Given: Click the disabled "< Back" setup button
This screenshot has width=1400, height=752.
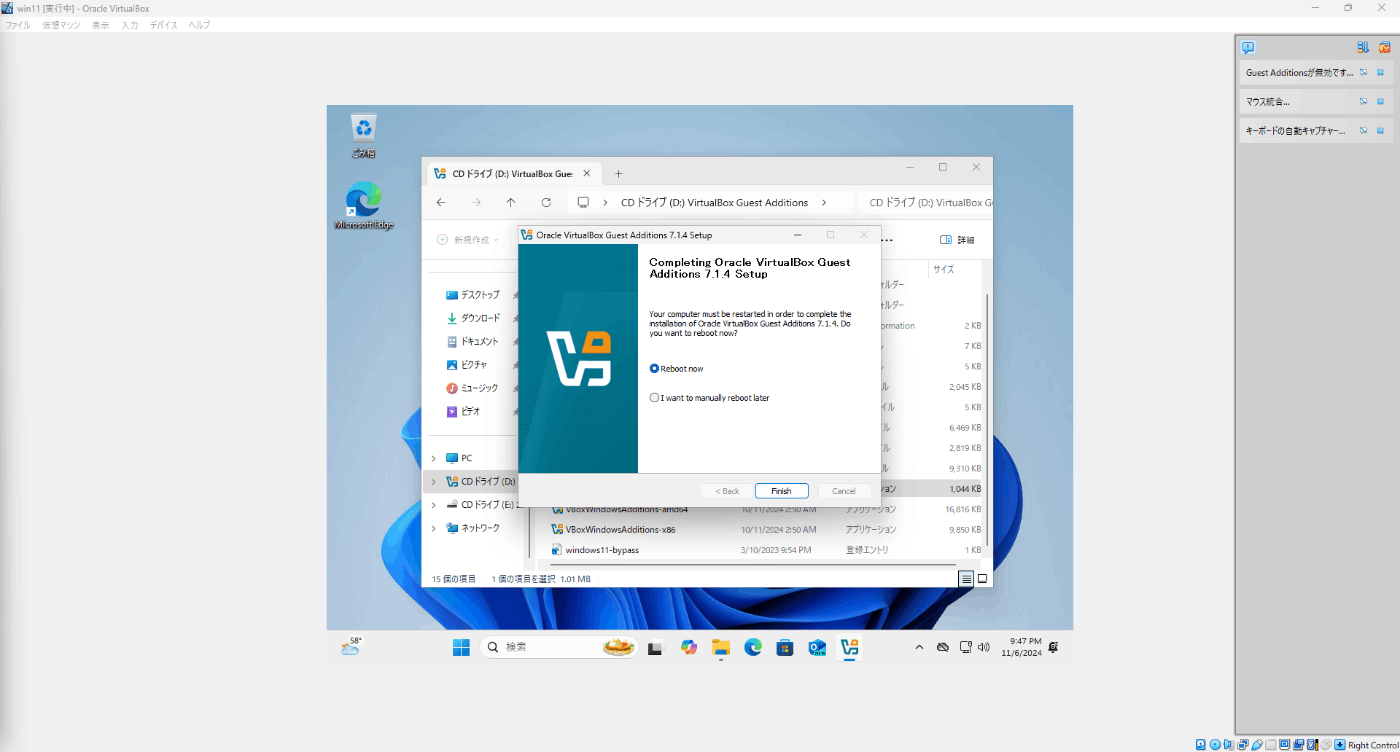Looking at the screenshot, I should (727, 491).
